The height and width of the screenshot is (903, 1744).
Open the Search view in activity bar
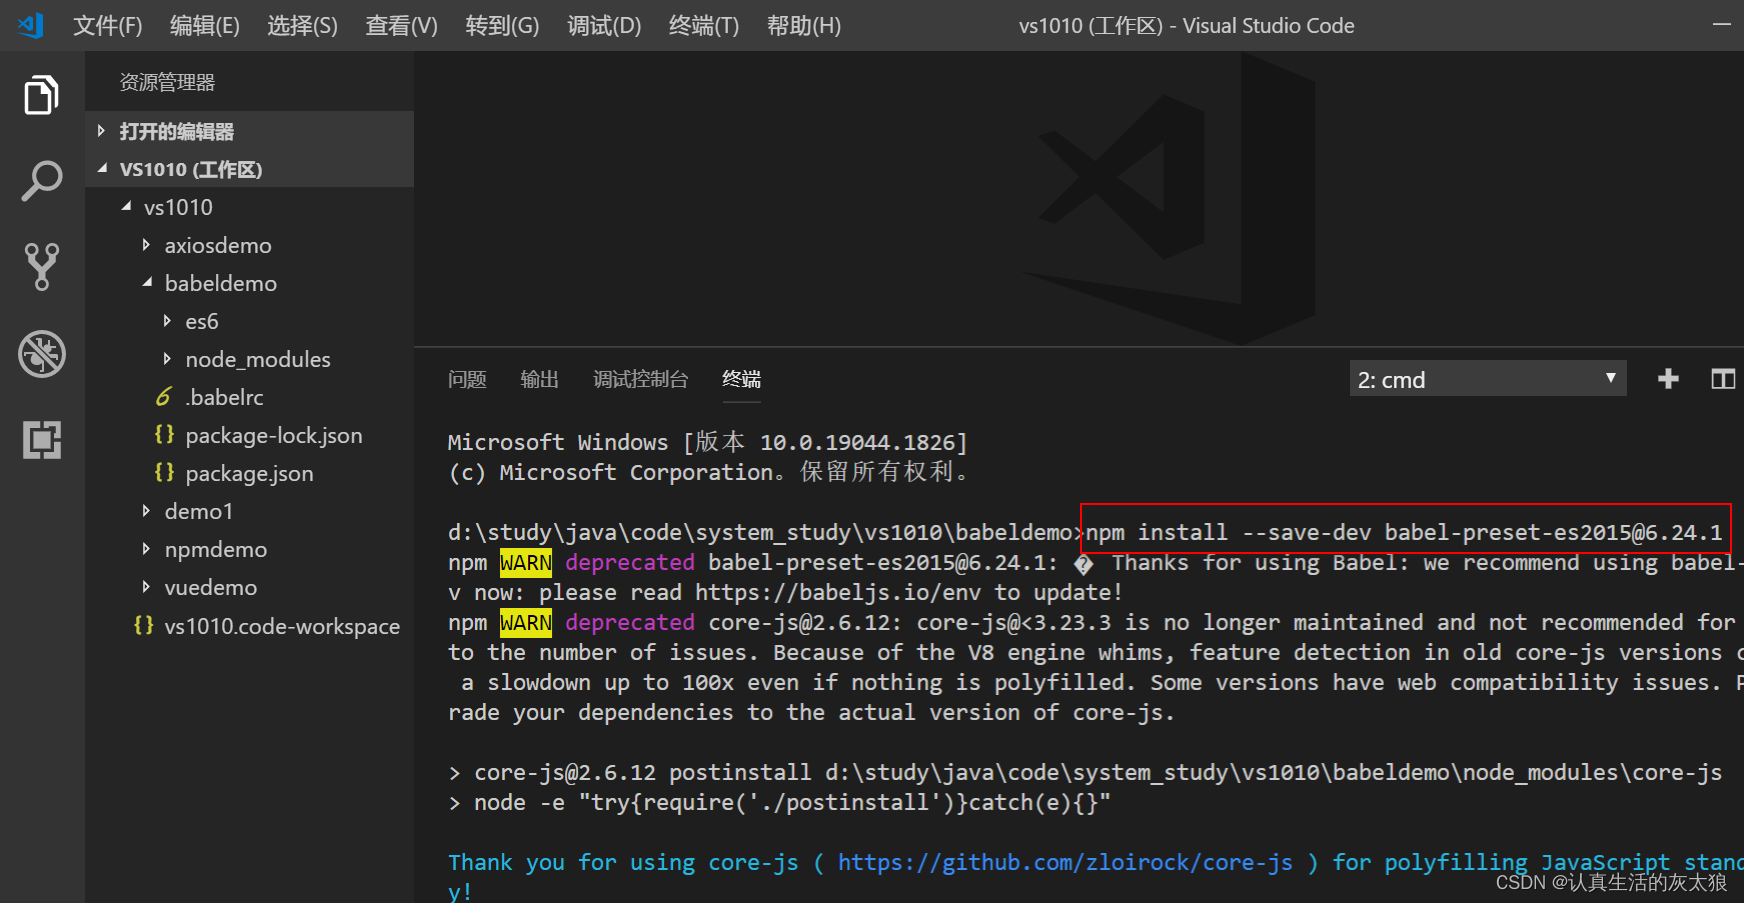(41, 181)
